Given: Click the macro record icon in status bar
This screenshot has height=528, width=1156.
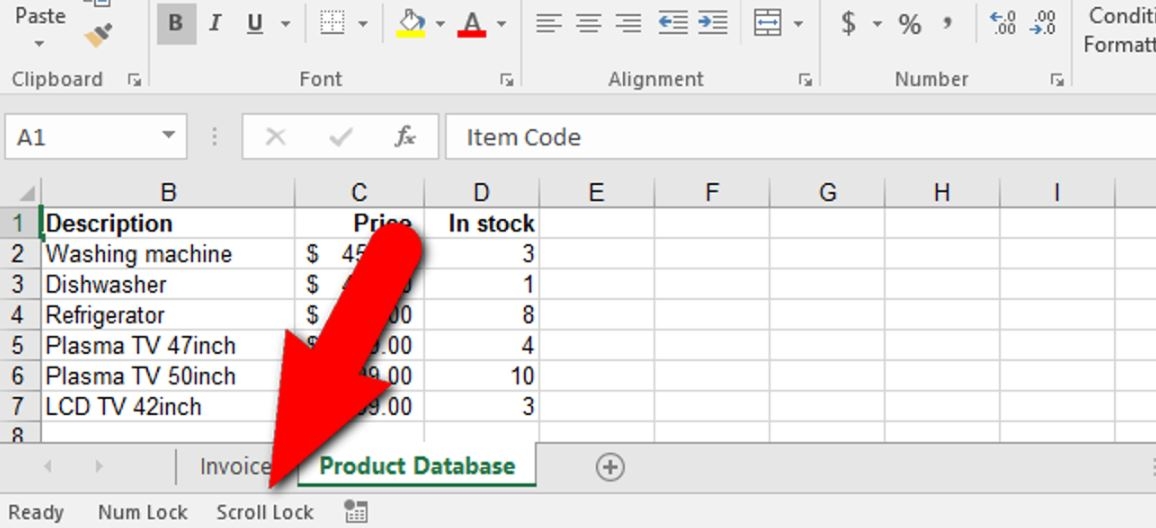Looking at the screenshot, I should tap(355, 512).
